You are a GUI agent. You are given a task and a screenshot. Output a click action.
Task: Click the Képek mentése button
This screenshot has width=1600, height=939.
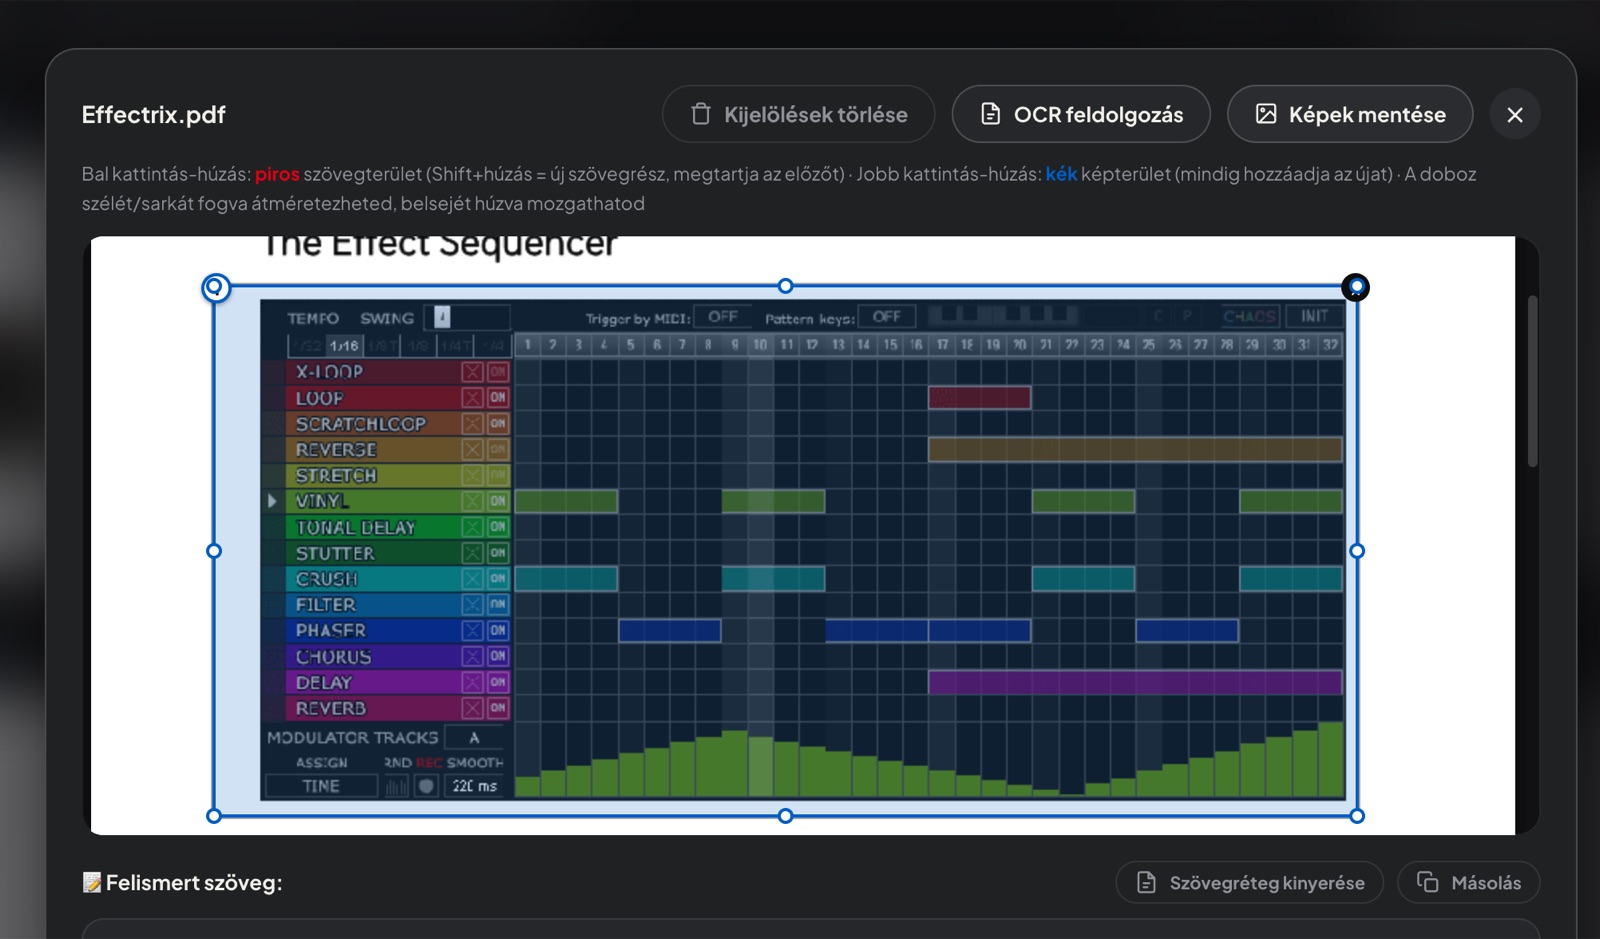tap(1350, 114)
